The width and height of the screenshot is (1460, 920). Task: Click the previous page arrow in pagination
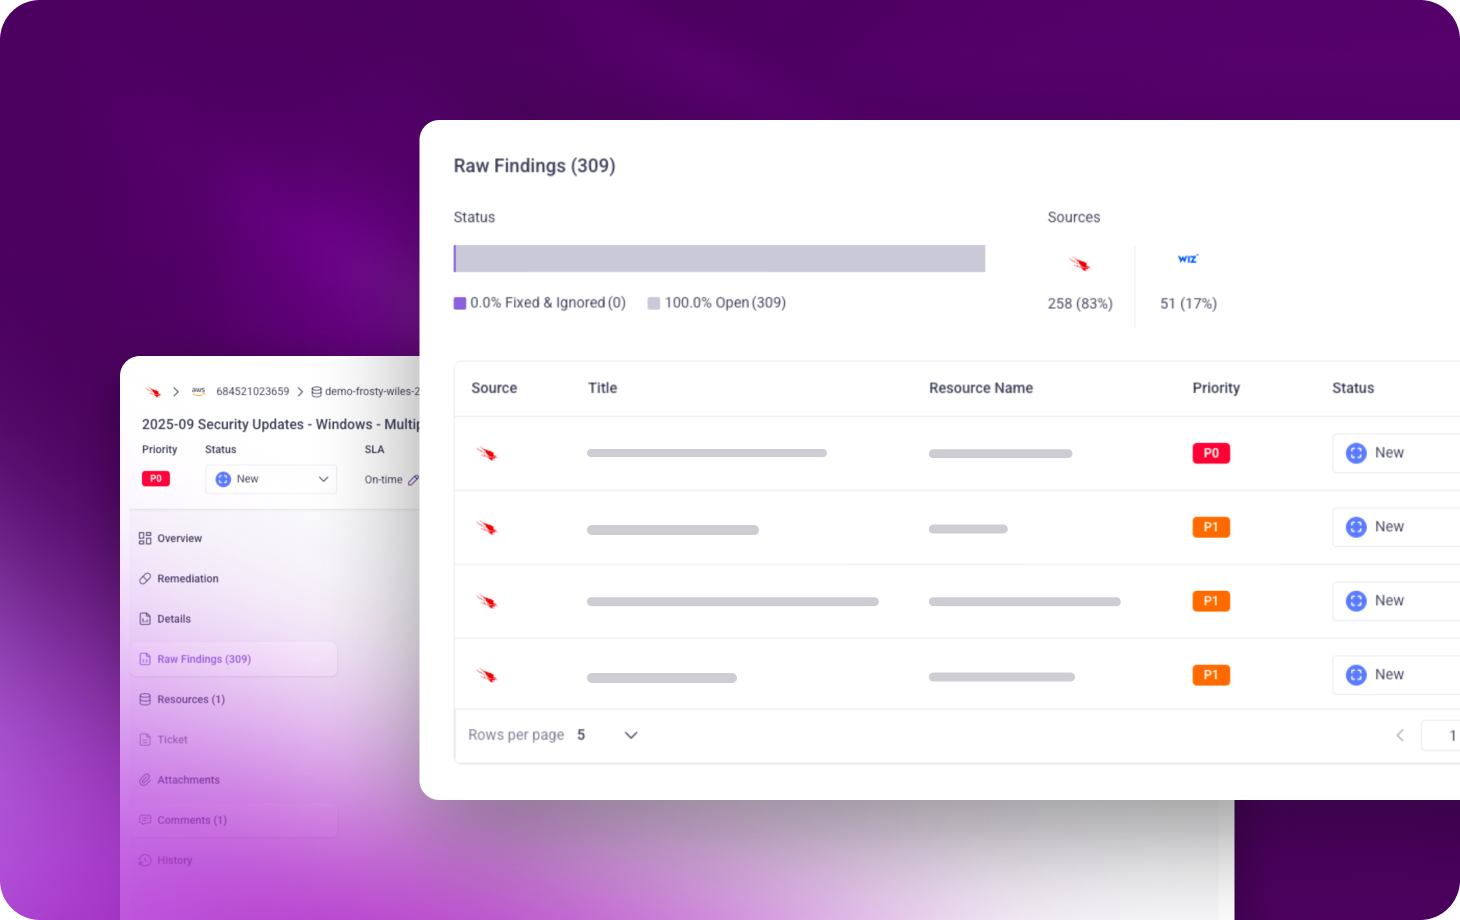coord(1400,735)
